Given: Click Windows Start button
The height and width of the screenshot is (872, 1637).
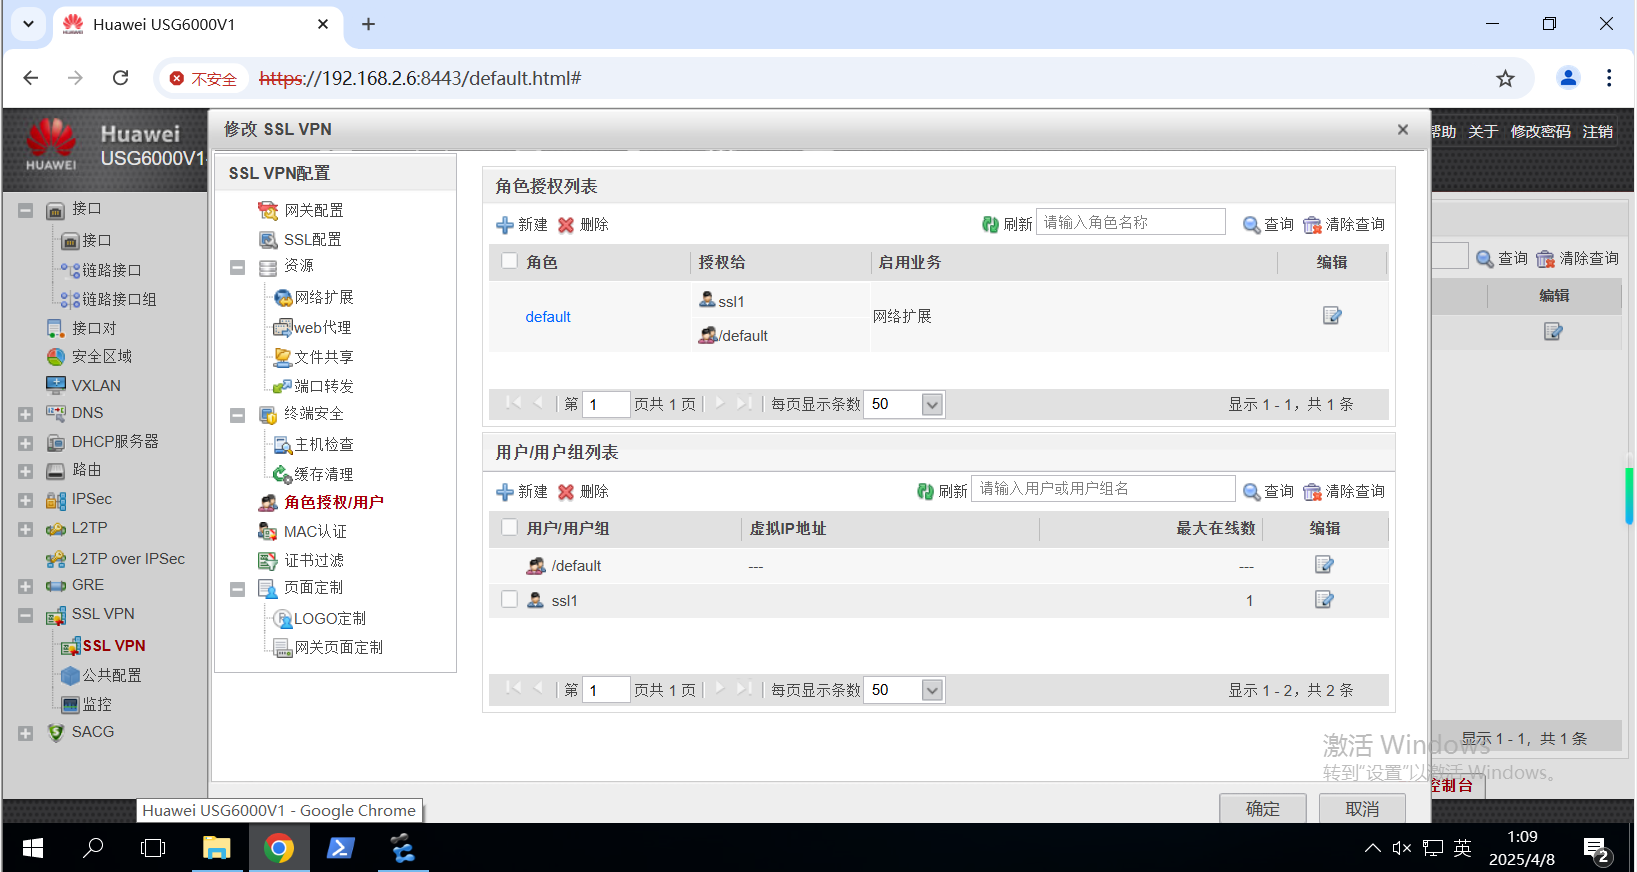Looking at the screenshot, I should (x=32, y=848).
